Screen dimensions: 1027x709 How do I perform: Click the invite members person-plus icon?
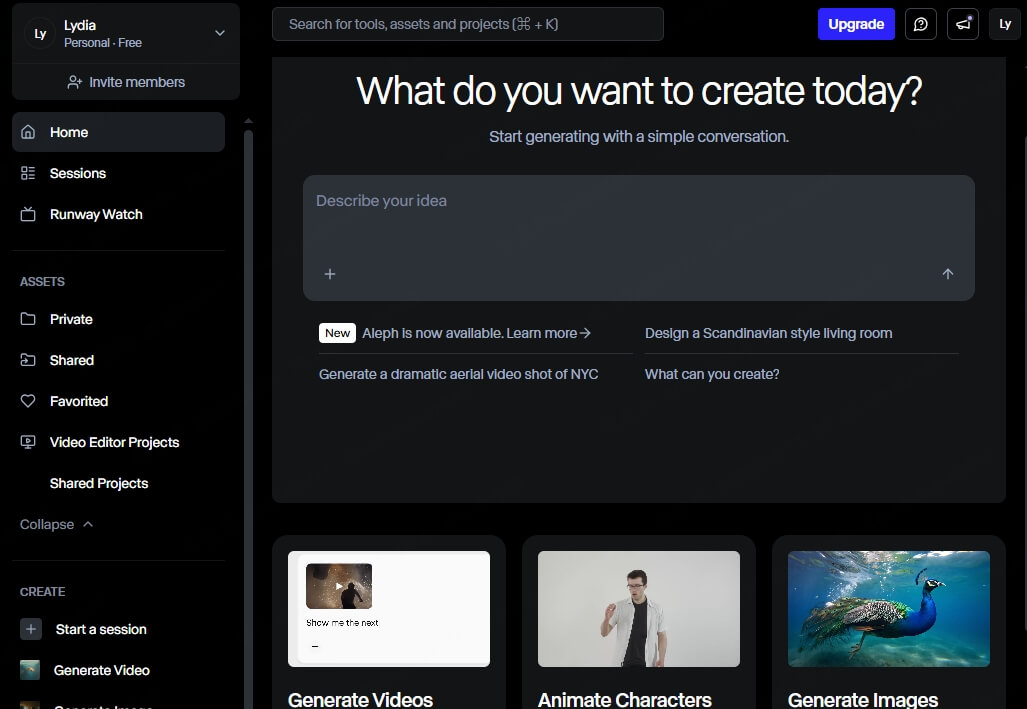coord(75,83)
